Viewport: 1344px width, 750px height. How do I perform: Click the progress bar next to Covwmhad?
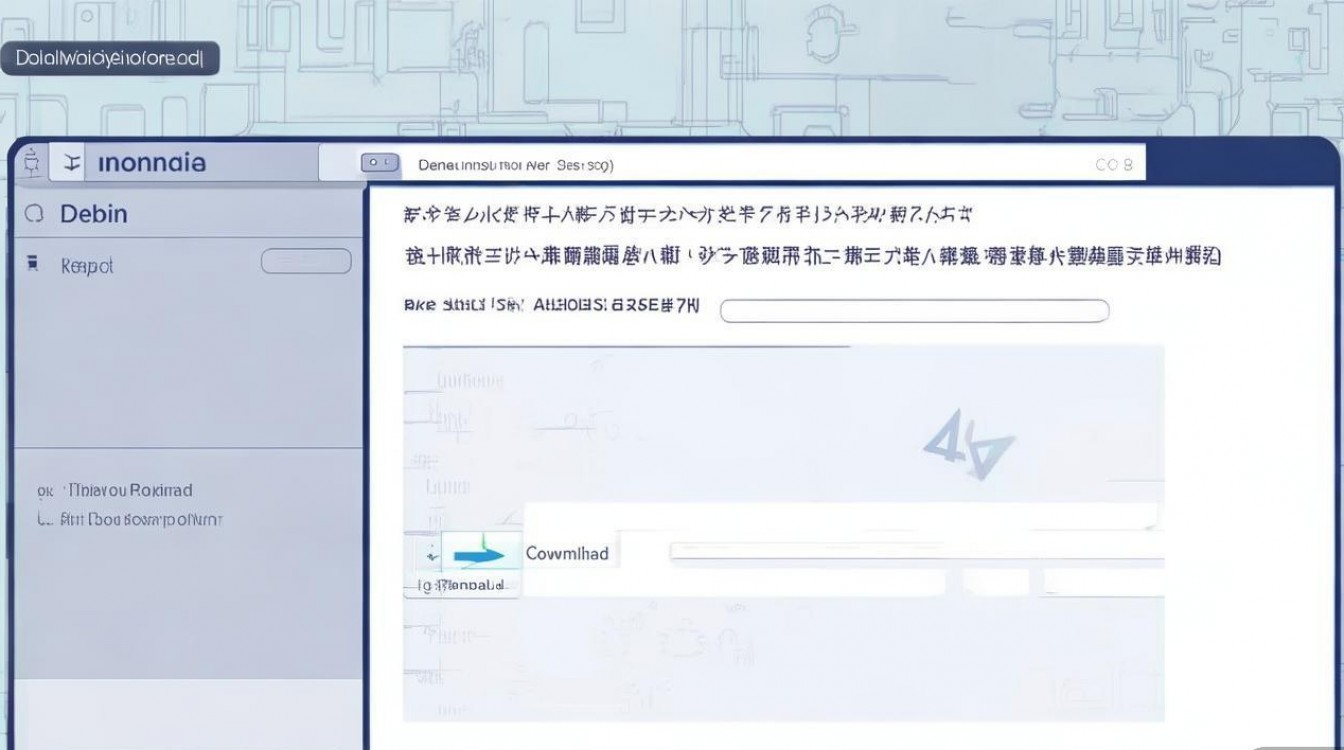click(916, 550)
